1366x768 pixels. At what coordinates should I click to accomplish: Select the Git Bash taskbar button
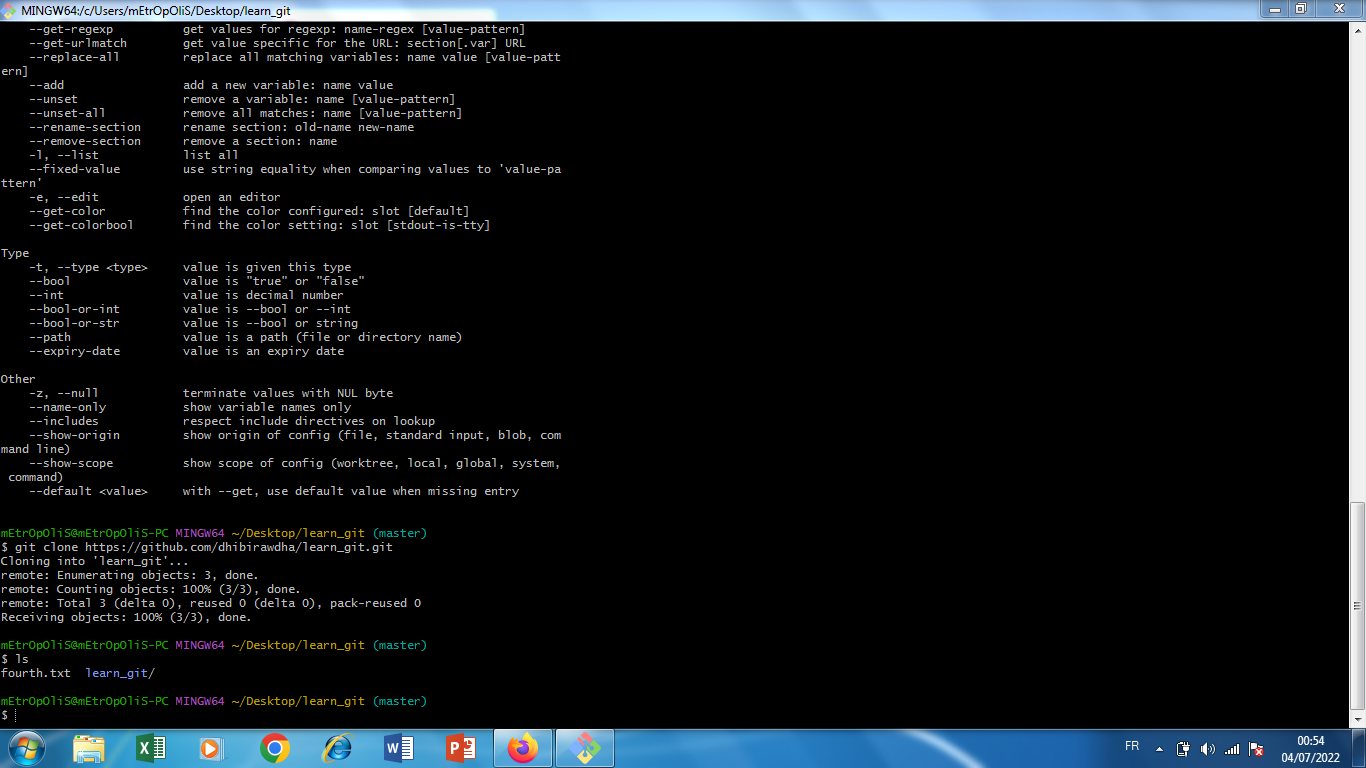[x=585, y=748]
